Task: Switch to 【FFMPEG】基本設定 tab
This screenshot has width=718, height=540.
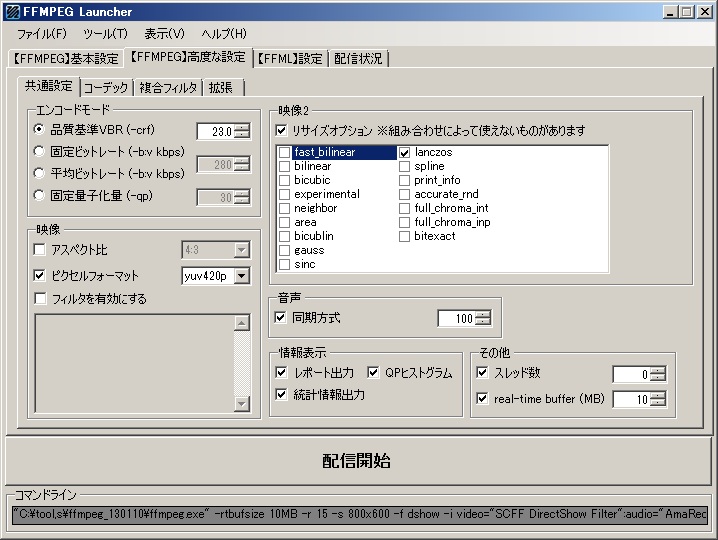Action: (65, 59)
